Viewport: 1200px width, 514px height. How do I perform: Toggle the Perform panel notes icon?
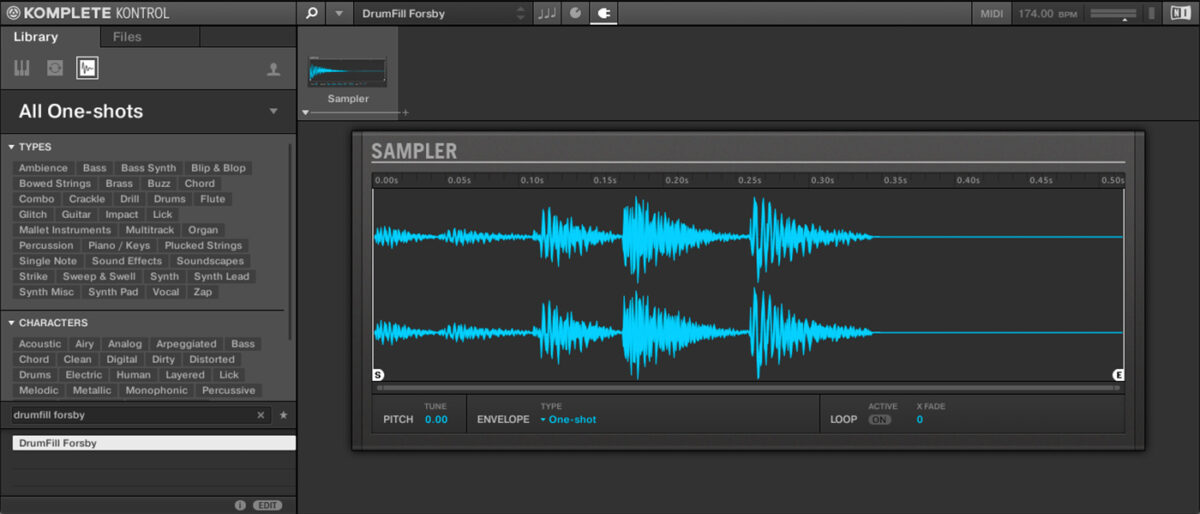click(x=547, y=13)
